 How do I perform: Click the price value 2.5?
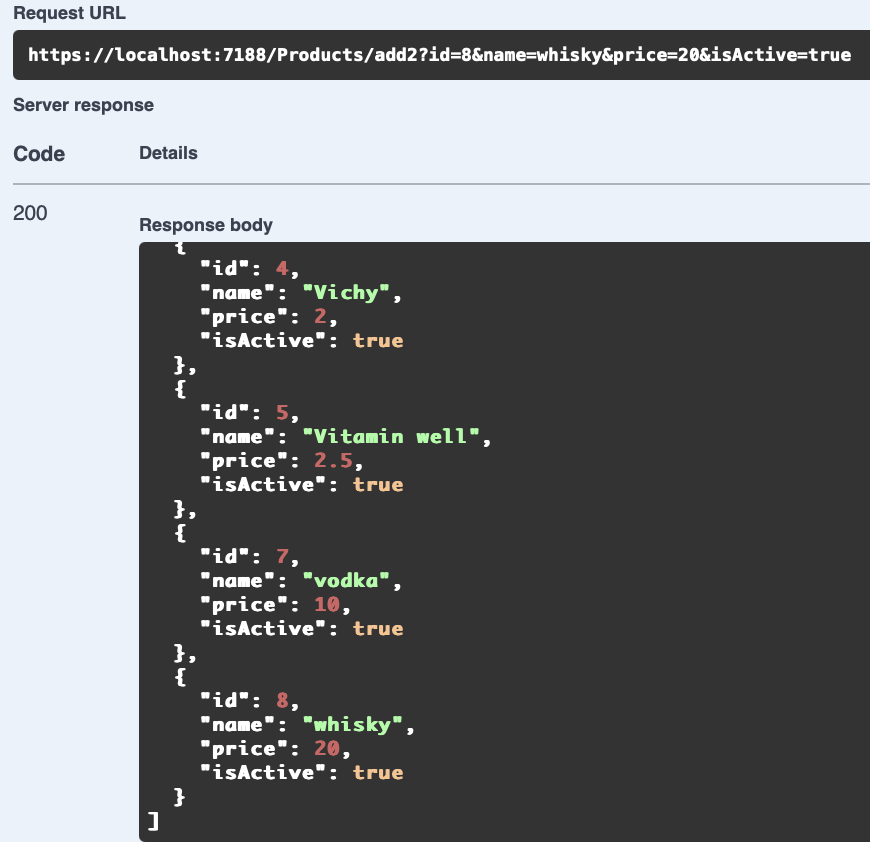click(333, 460)
